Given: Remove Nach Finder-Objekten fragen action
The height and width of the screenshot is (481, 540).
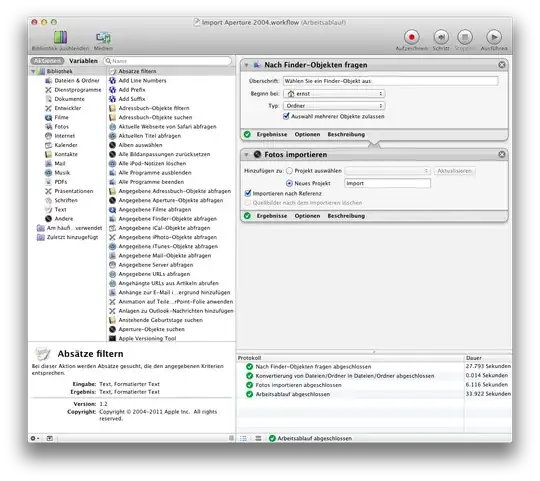Looking at the screenshot, I should coord(502,65).
